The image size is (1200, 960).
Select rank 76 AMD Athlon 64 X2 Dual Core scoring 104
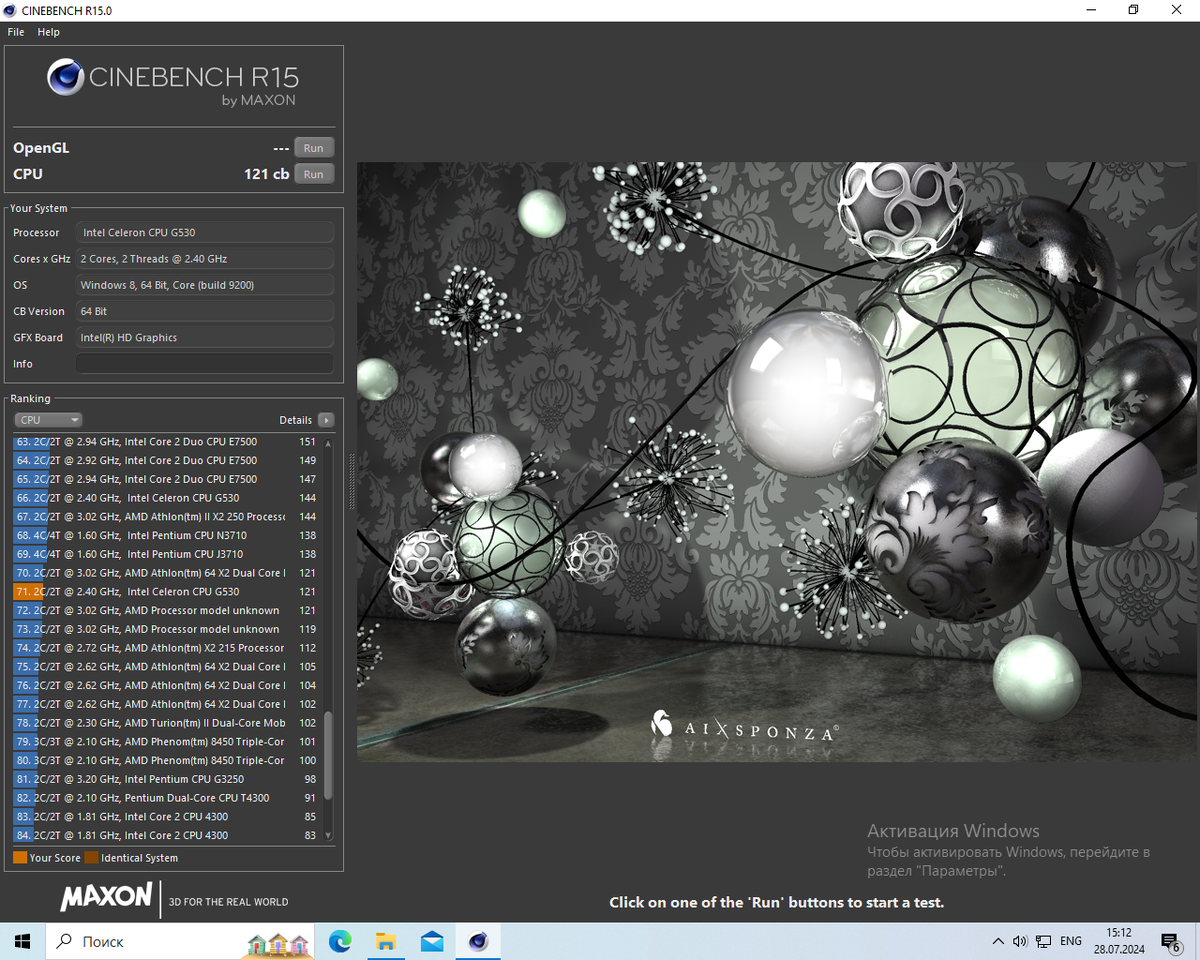pos(168,686)
